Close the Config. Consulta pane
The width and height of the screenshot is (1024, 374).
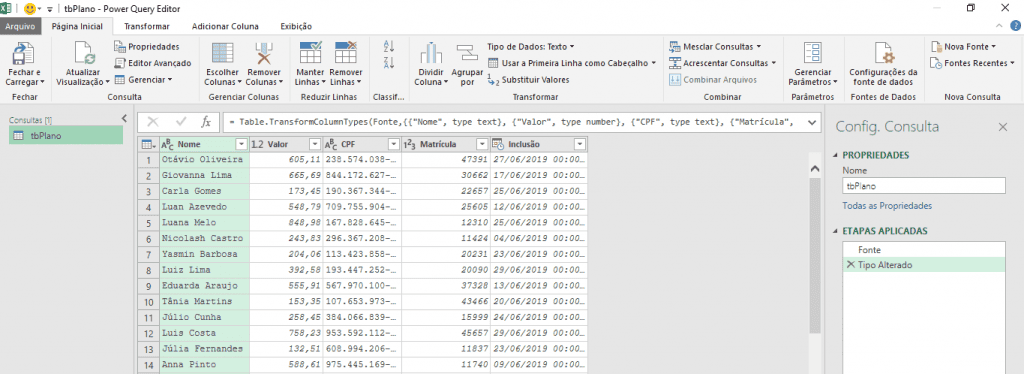pos(1002,127)
